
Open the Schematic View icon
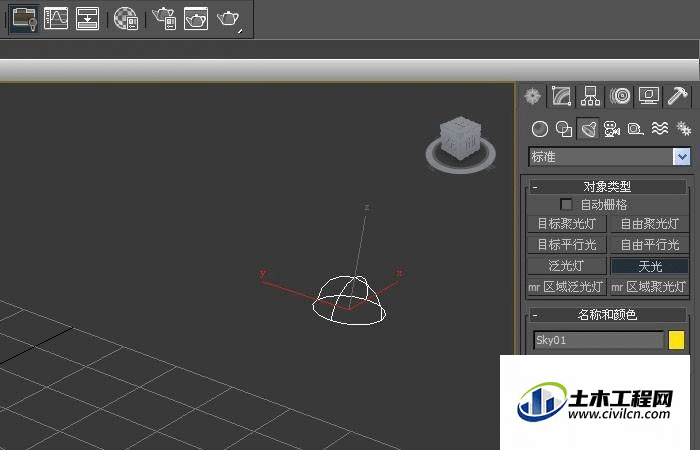87,18
